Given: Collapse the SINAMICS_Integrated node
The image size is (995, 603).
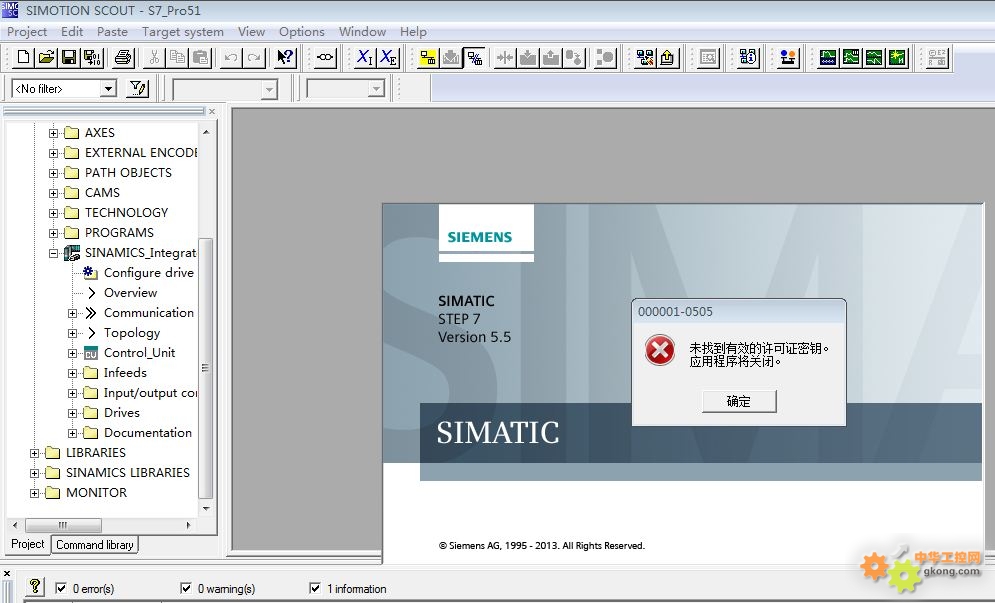Looking at the screenshot, I should pos(53,253).
